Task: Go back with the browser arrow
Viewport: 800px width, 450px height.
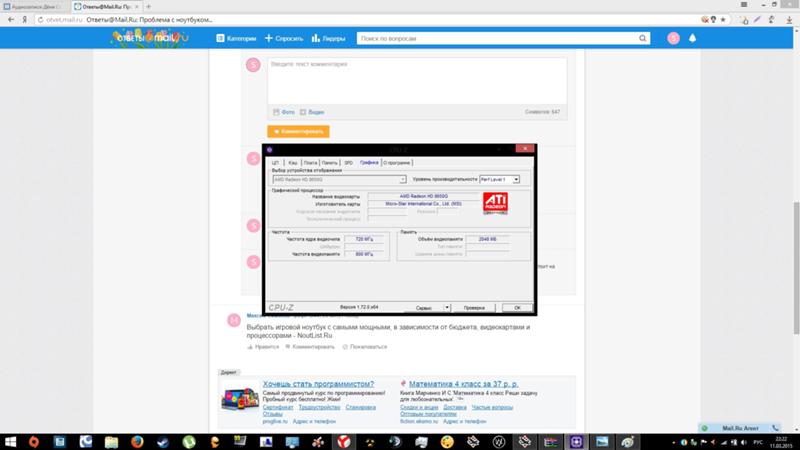Action: click(x=11, y=20)
